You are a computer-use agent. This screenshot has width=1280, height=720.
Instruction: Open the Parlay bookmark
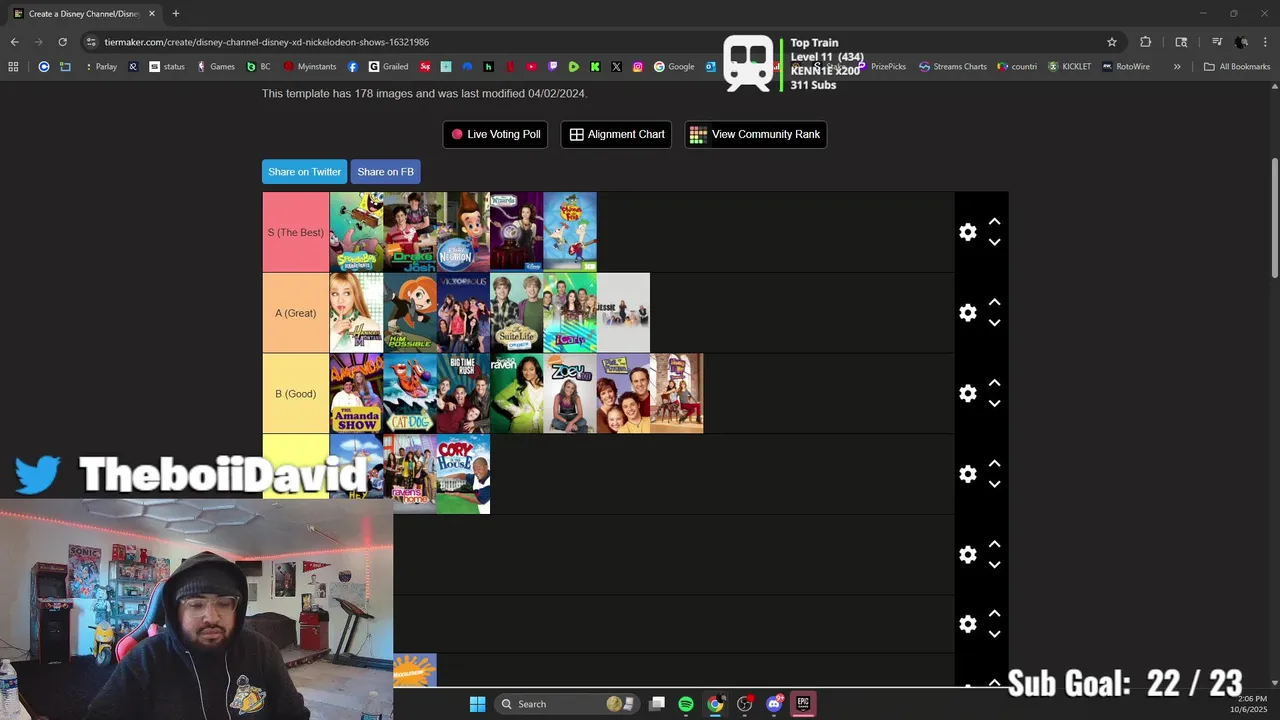click(102, 67)
